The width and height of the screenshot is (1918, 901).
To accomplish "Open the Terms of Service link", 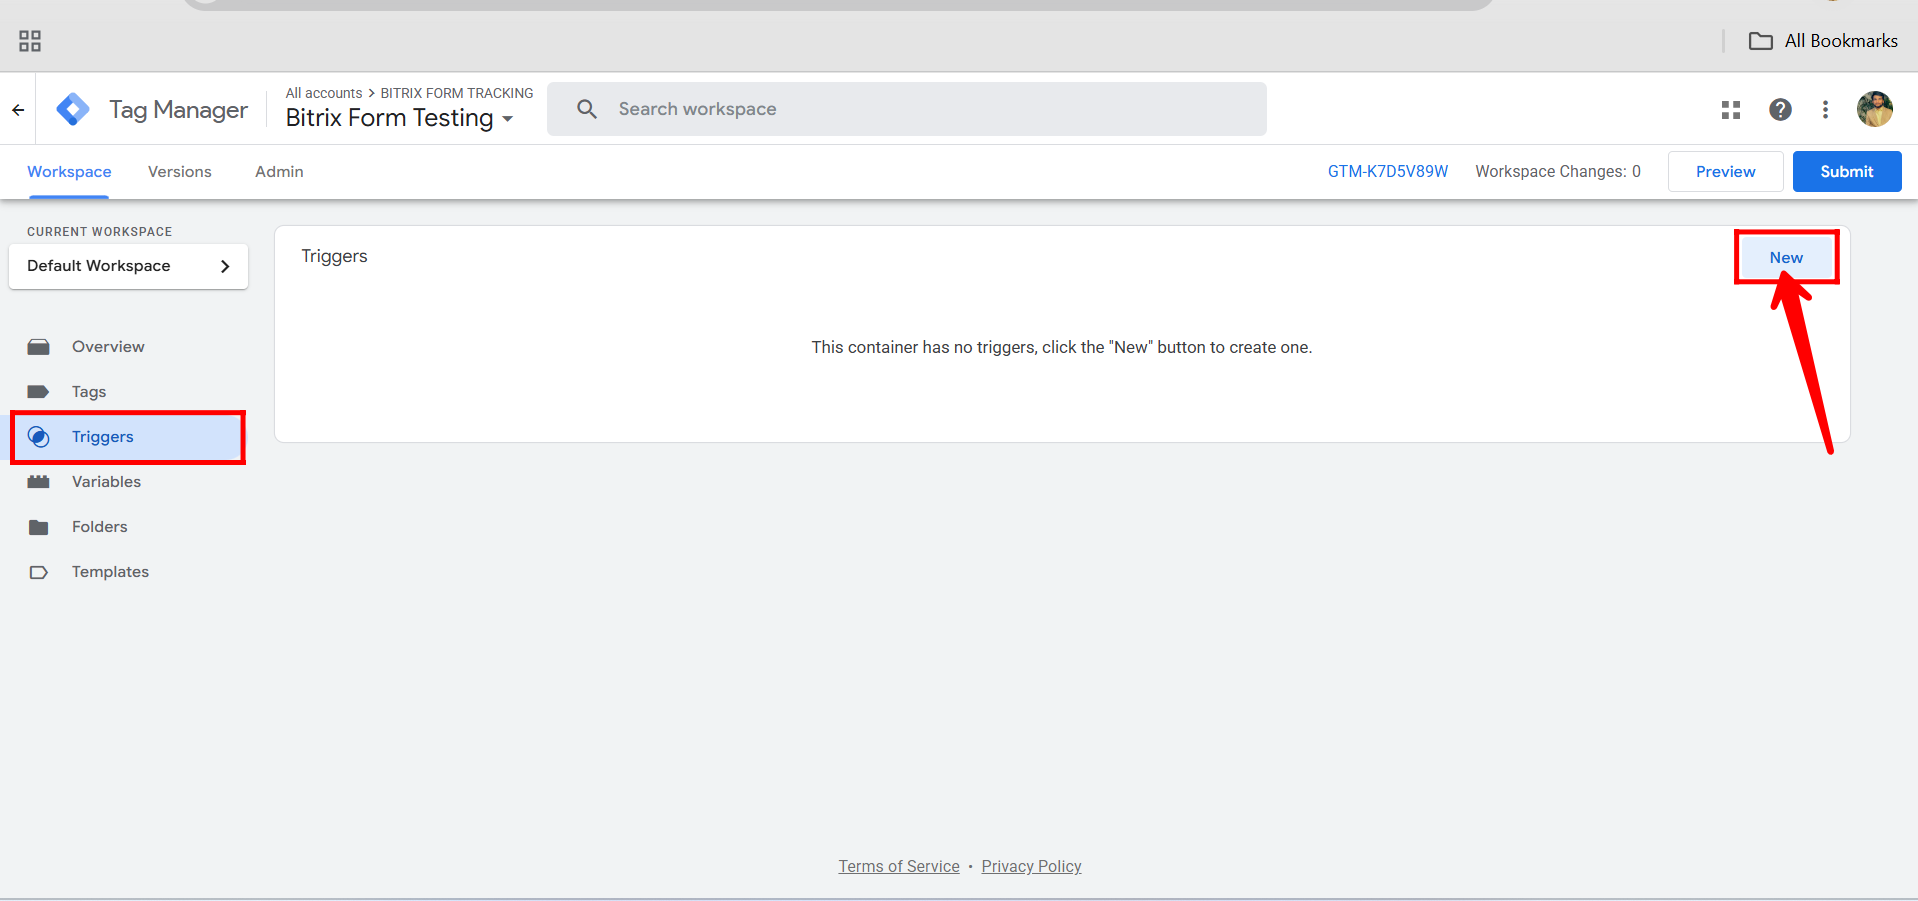I will [x=899, y=866].
